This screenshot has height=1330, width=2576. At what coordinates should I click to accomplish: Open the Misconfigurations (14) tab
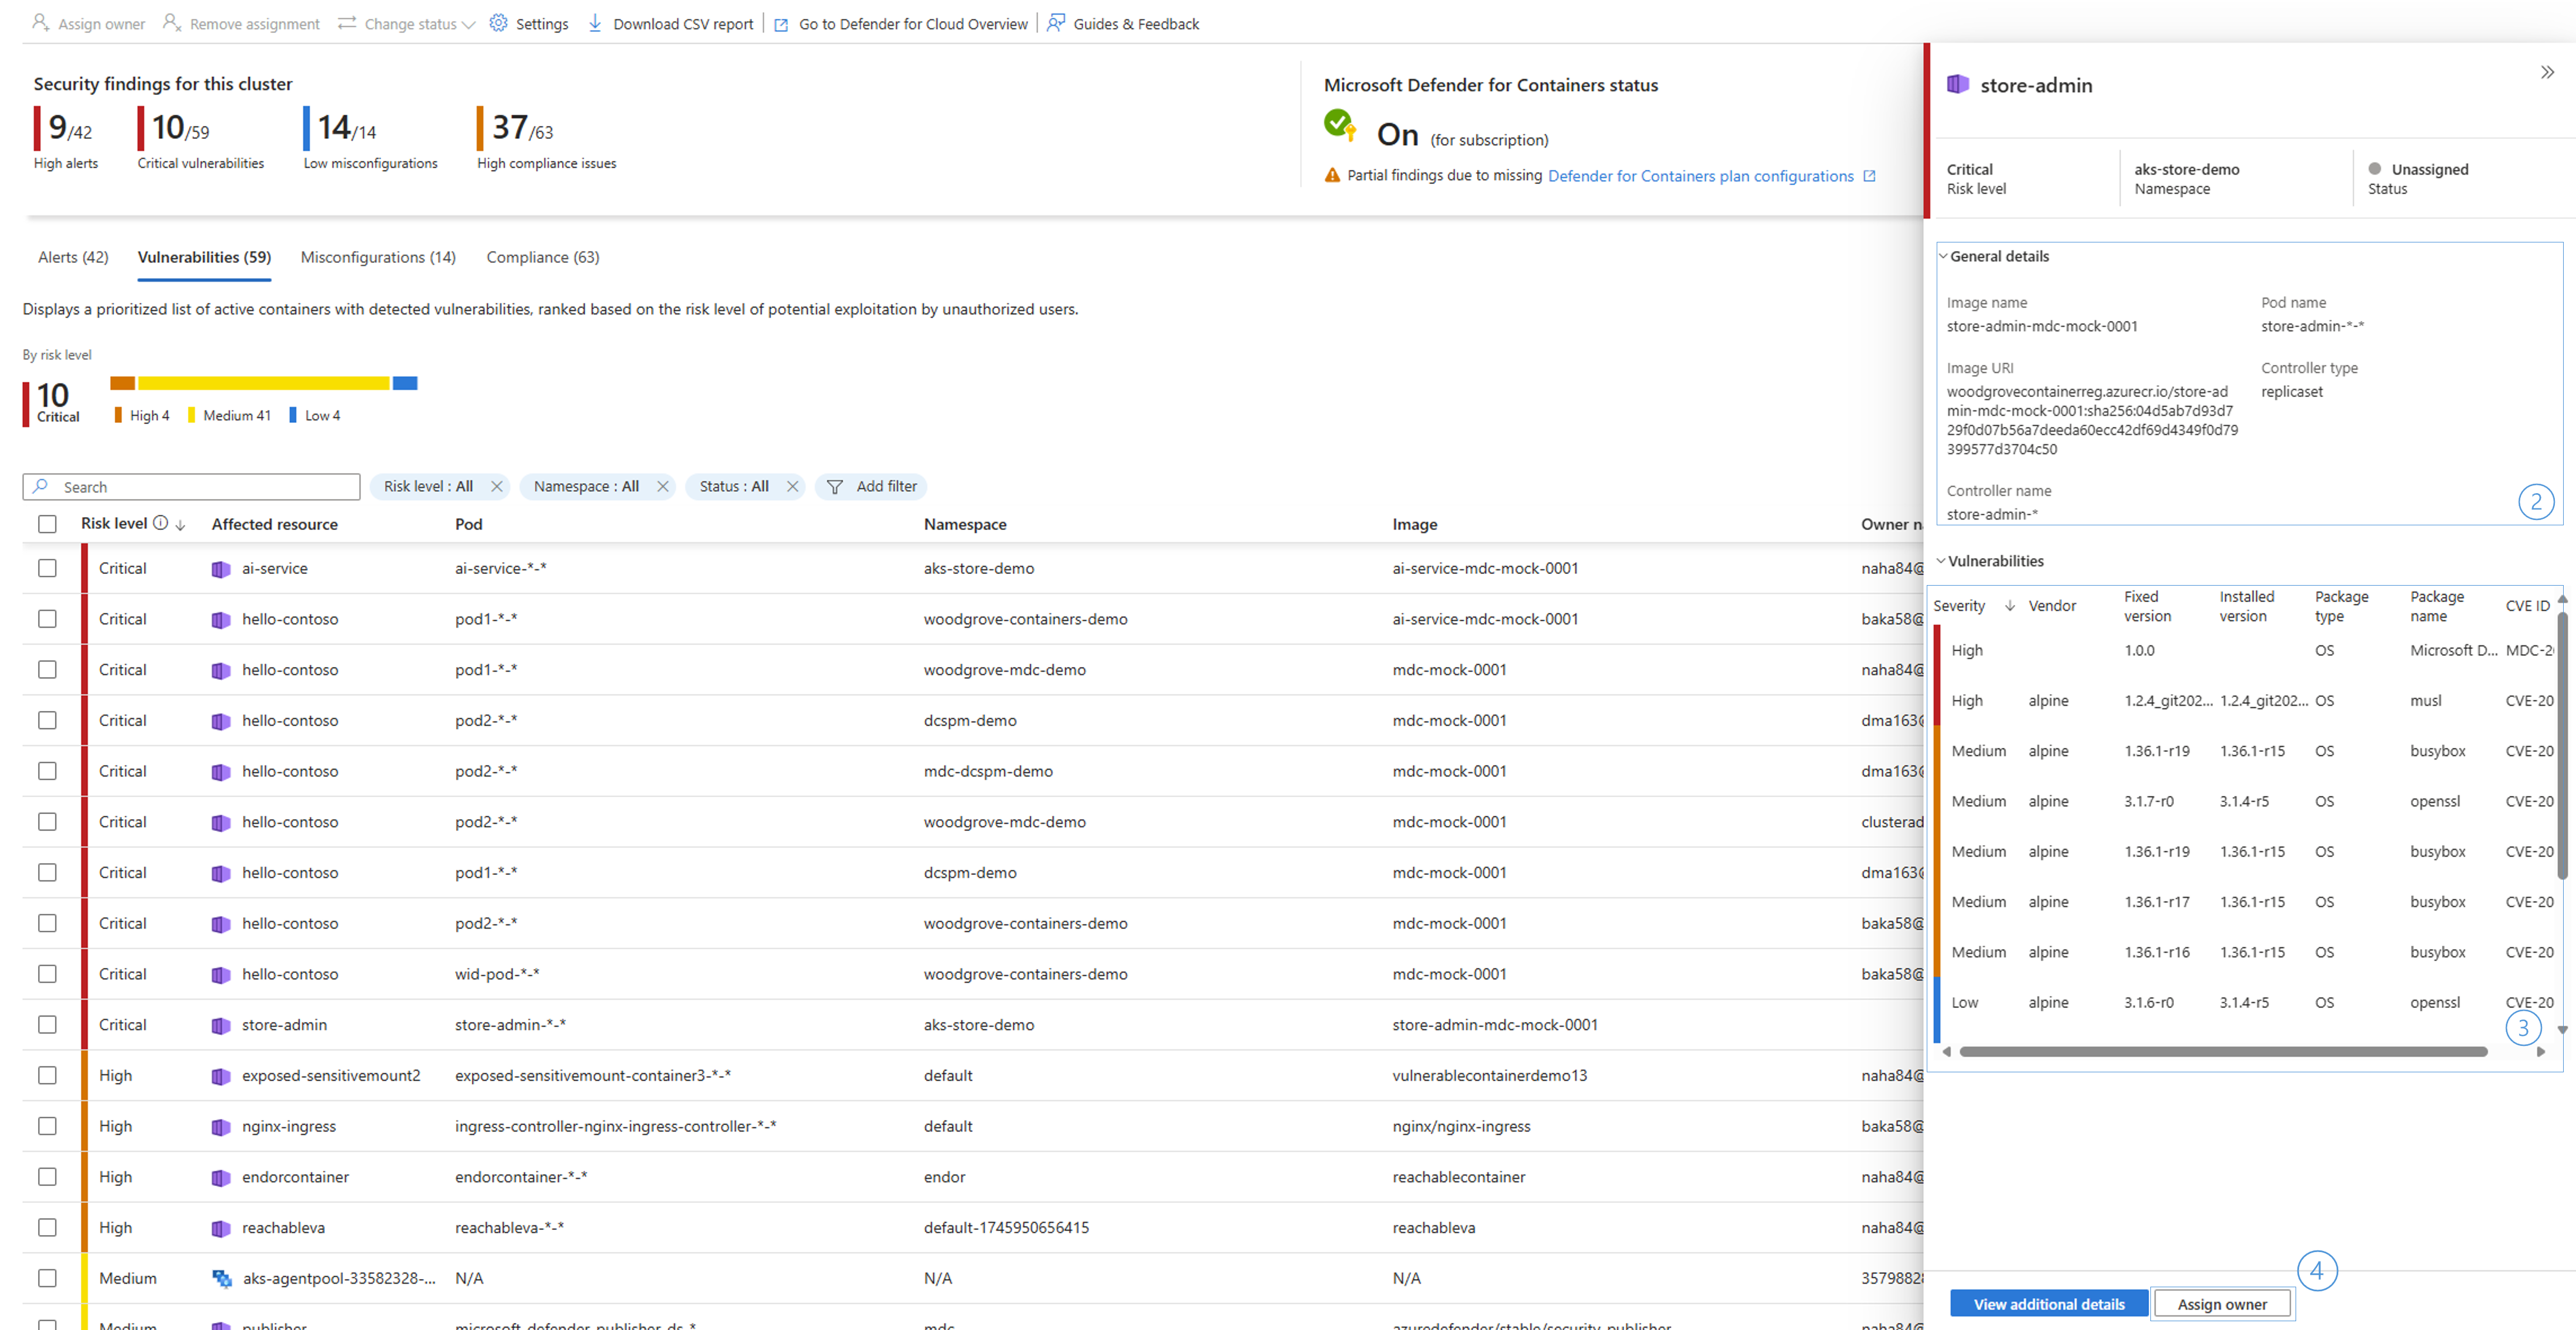click(378, 257)
